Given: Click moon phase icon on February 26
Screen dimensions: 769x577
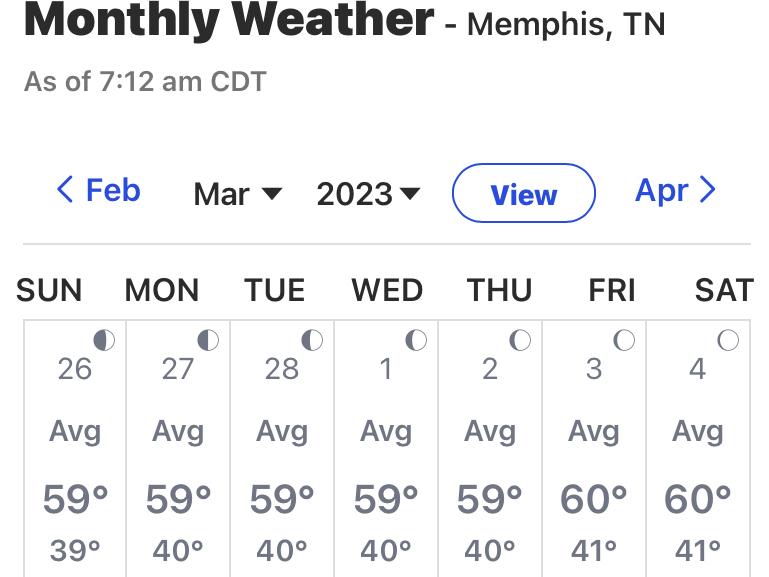Looking at the screenshot, I should click(104, 340).
